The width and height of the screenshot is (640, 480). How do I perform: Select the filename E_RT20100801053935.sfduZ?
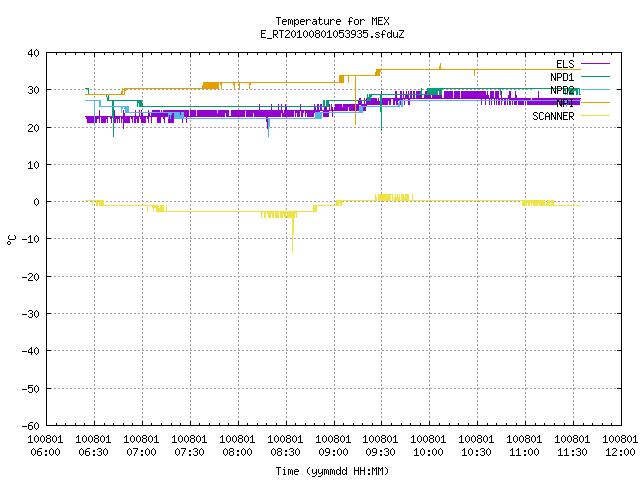332,34
